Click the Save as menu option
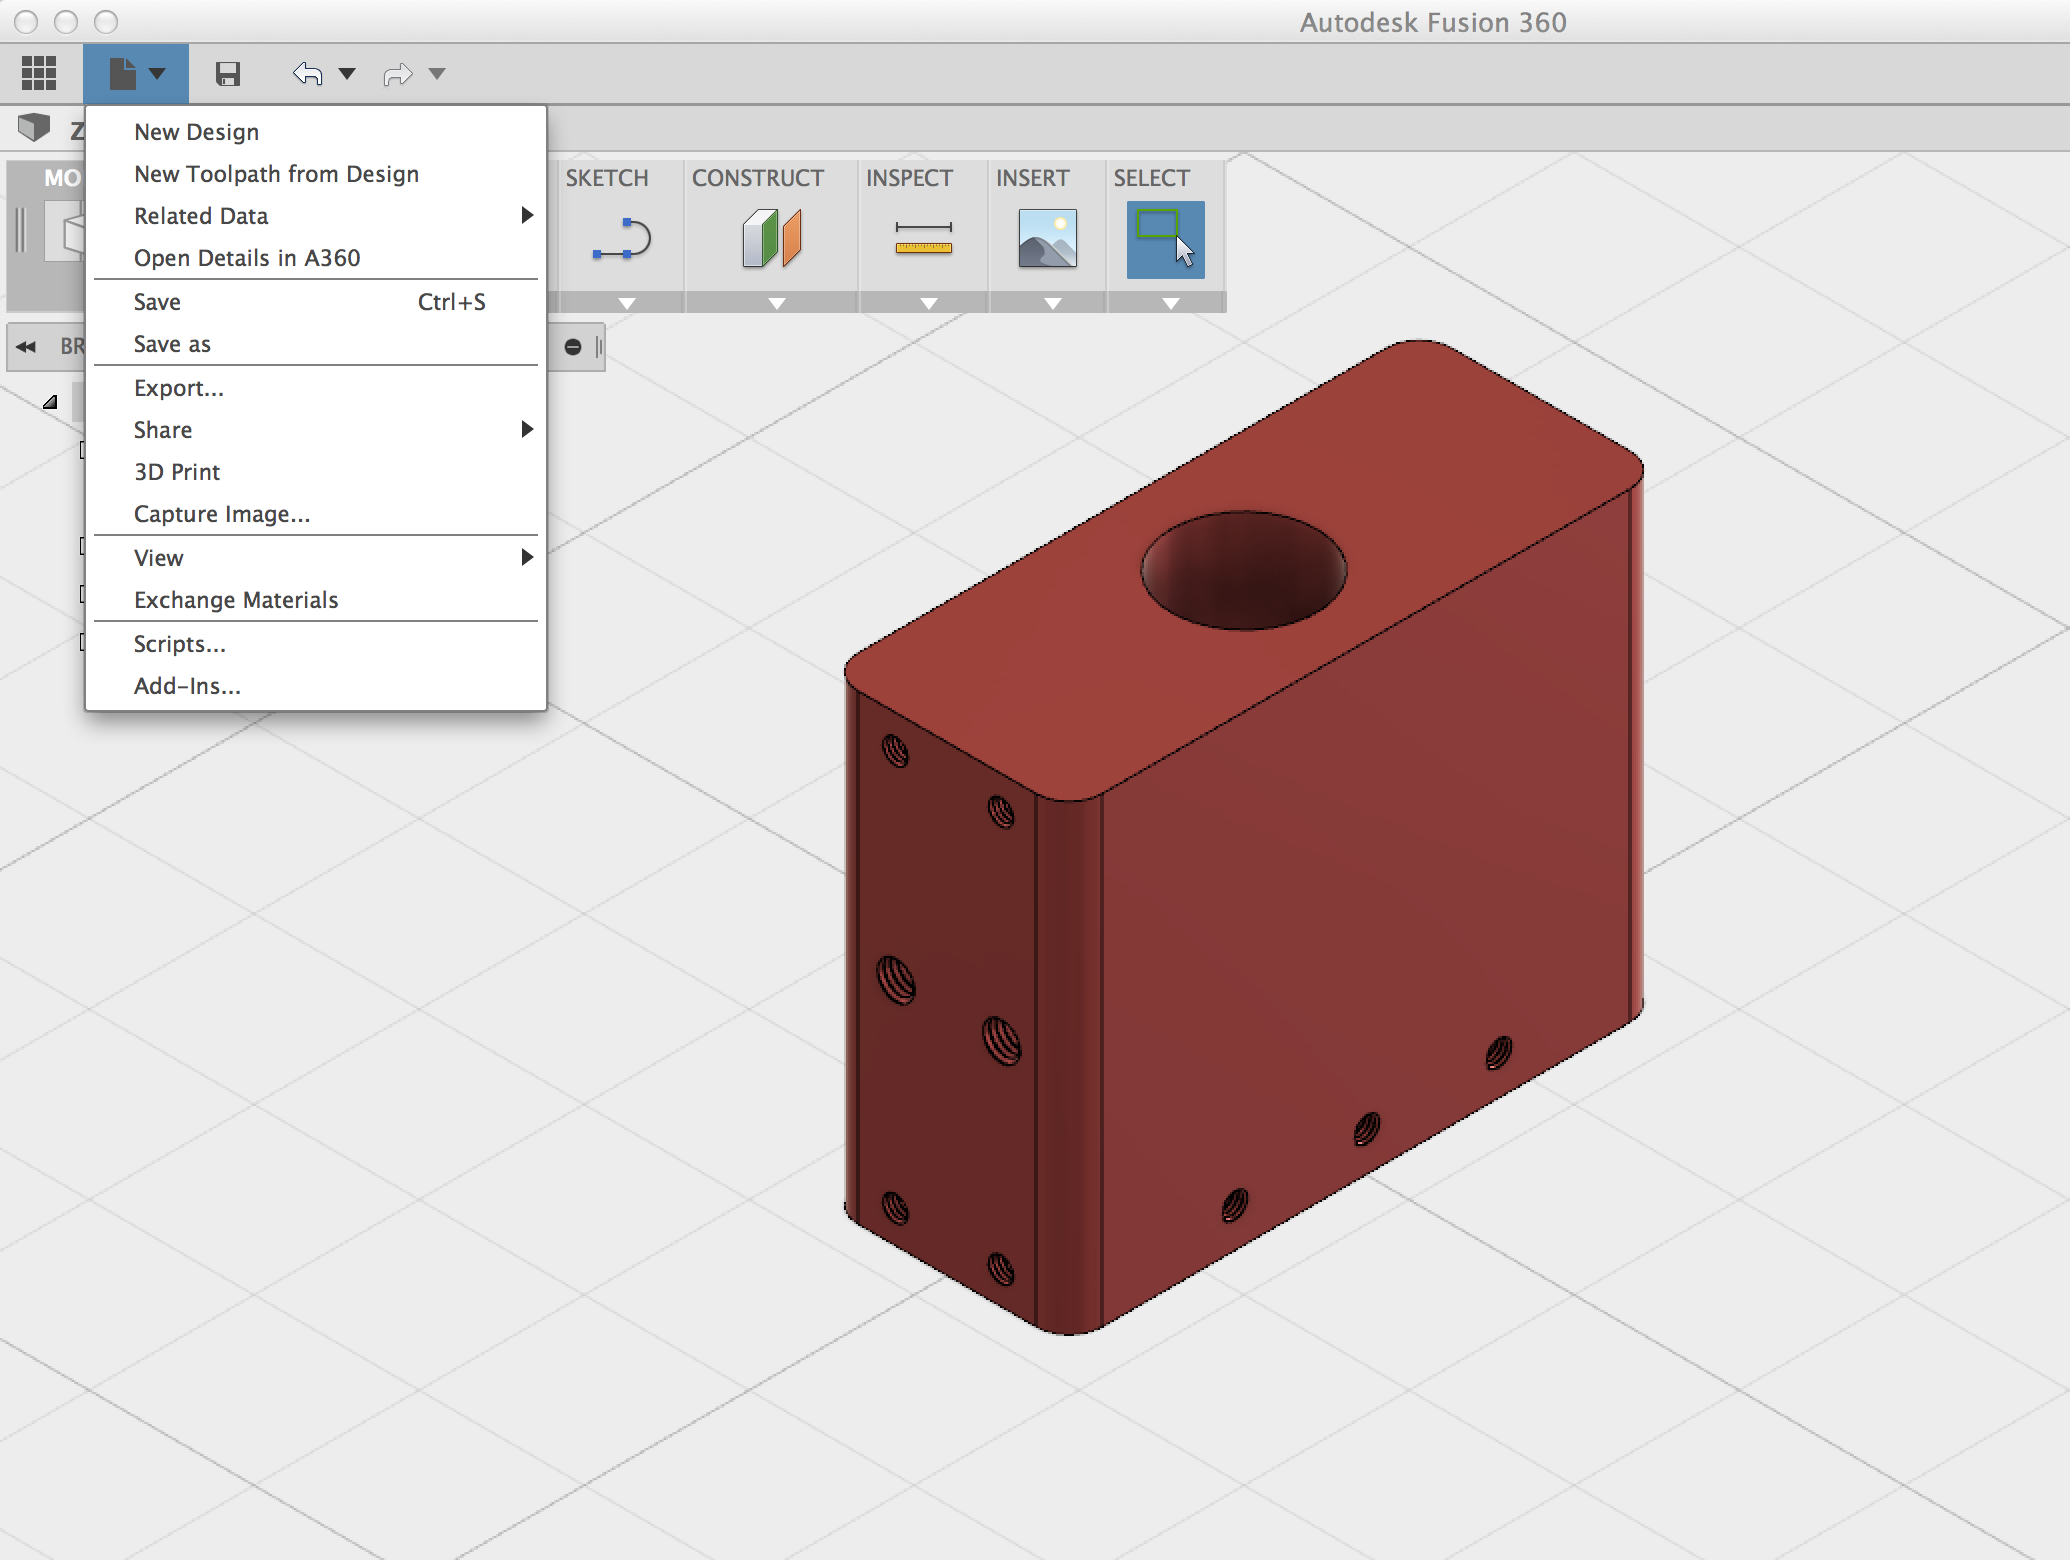This screenshot has height=1560, width=2070. pos(171,343)
